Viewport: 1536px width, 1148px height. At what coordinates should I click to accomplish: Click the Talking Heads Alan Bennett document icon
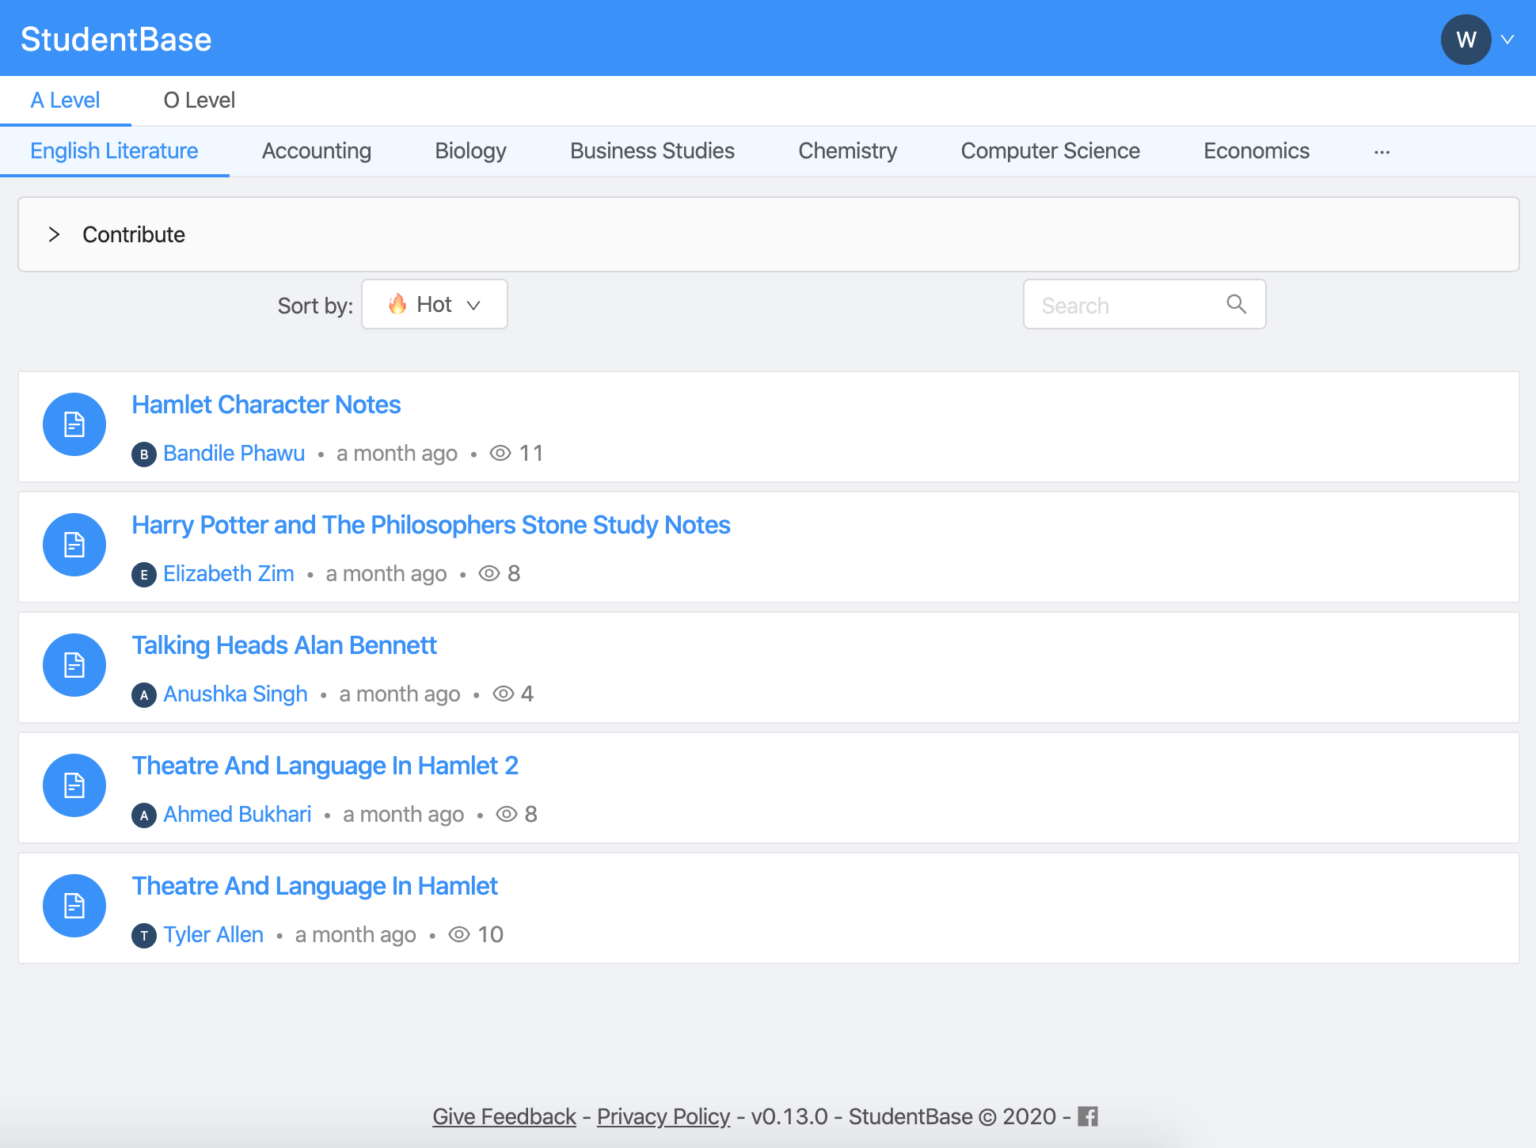coord(74,665)
